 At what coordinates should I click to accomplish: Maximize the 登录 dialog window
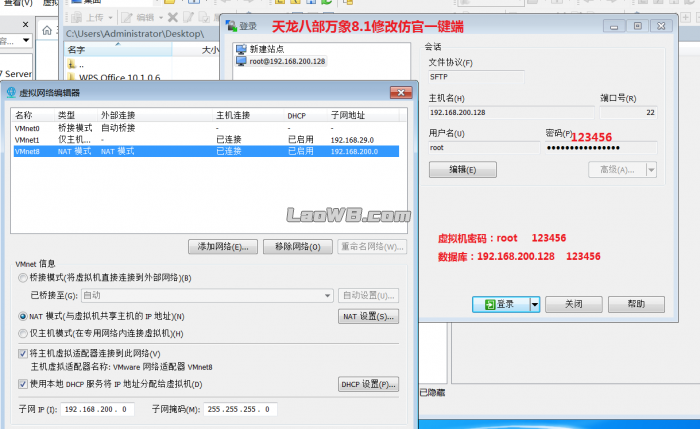point(638,26)
